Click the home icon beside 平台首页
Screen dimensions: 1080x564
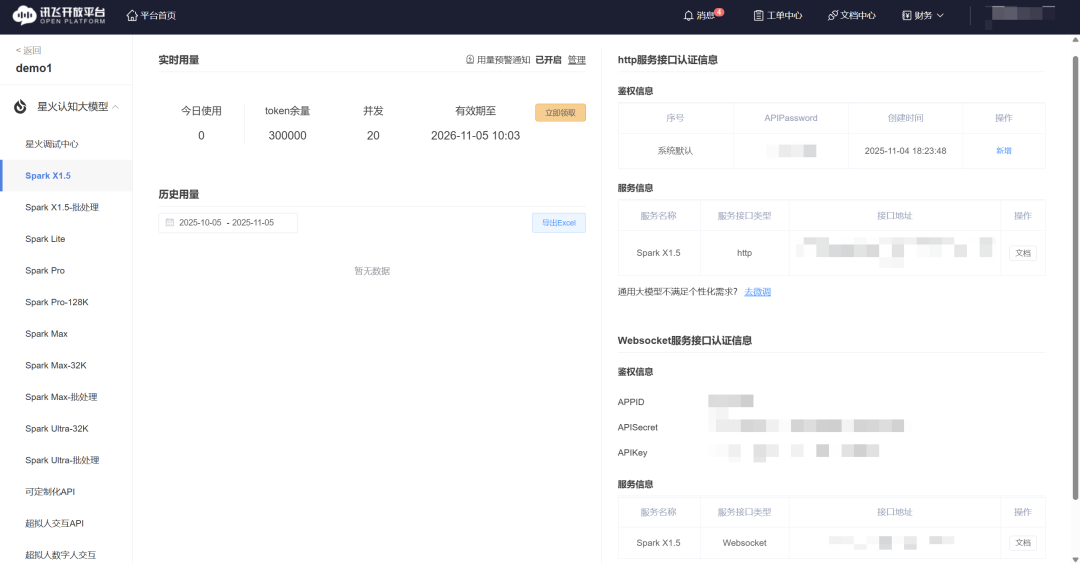tap(132, 15)
